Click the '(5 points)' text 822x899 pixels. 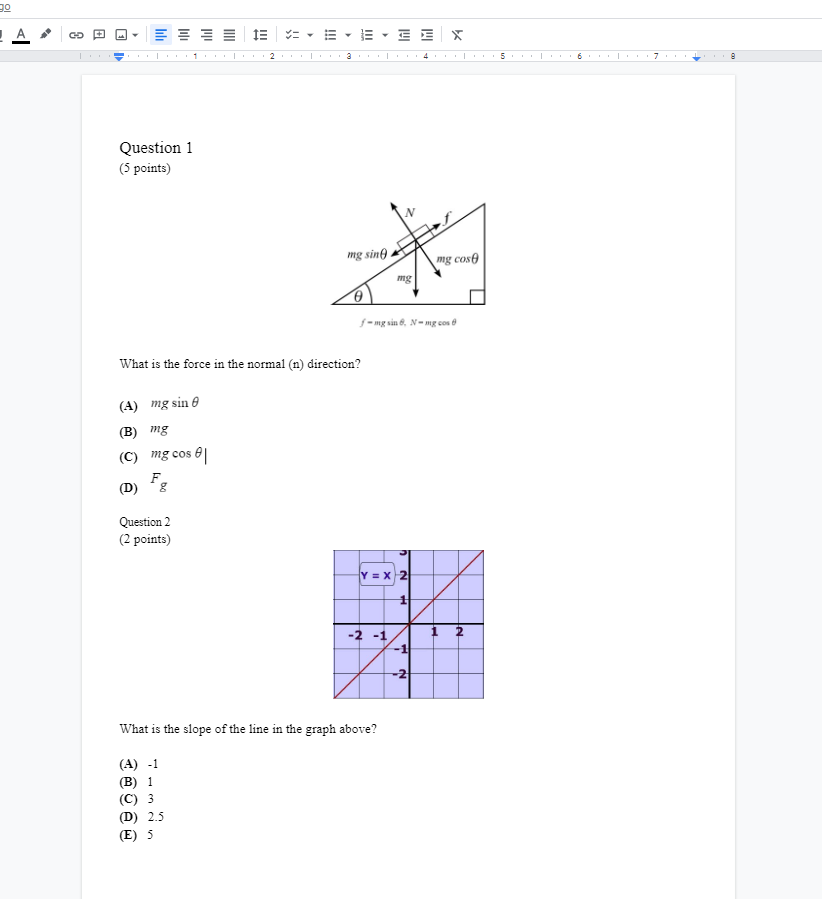pos(145,168)
